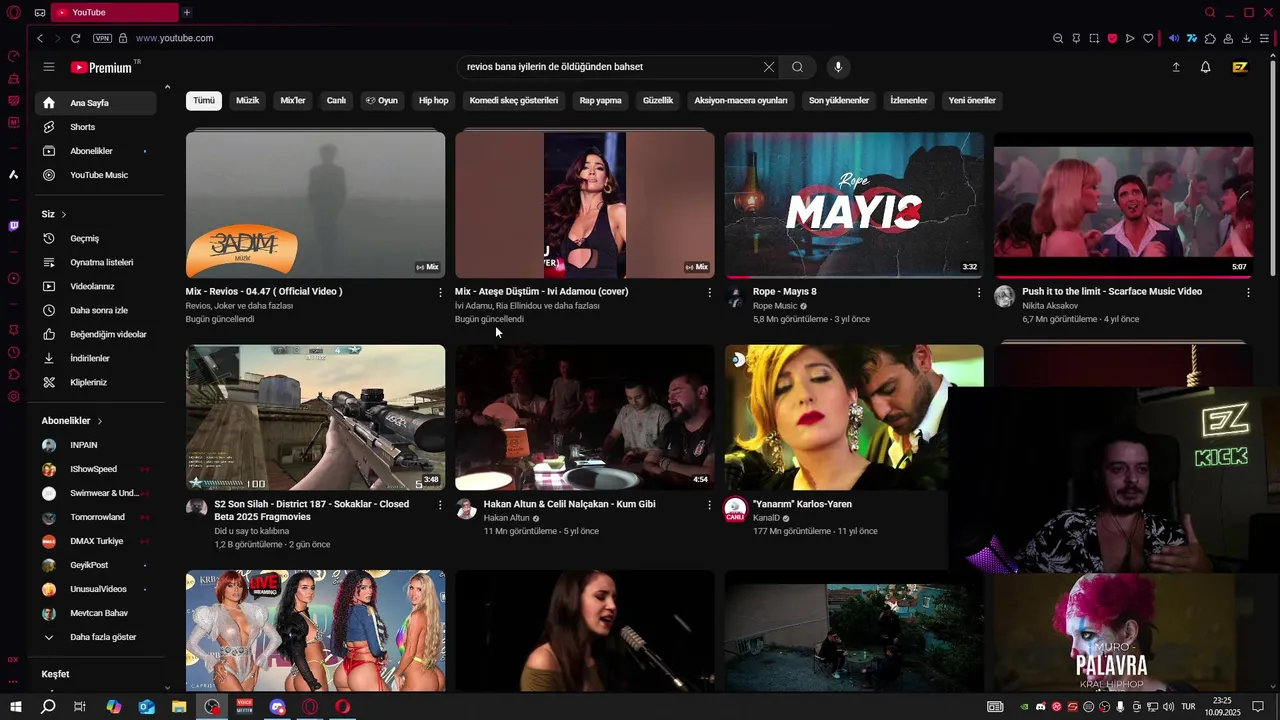Open Abonelikler in the sidebar
This screenshot has height=720, width=1280.
(96, 151)
